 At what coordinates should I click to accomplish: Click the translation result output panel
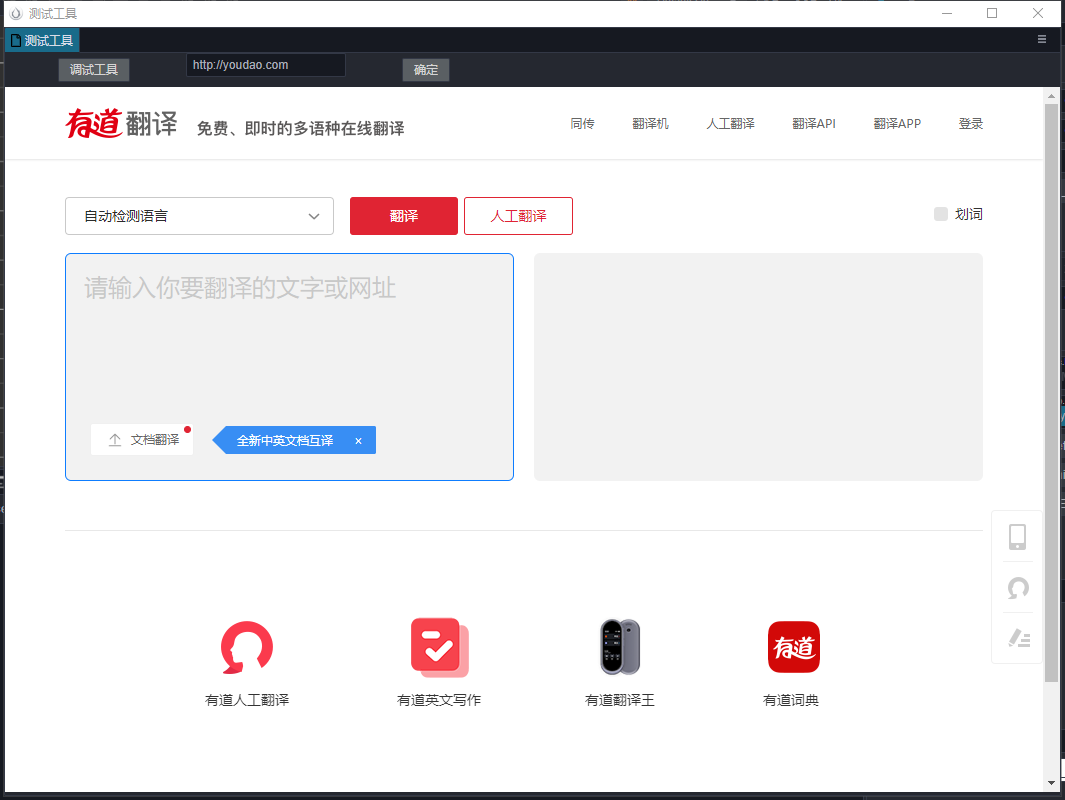758,367
